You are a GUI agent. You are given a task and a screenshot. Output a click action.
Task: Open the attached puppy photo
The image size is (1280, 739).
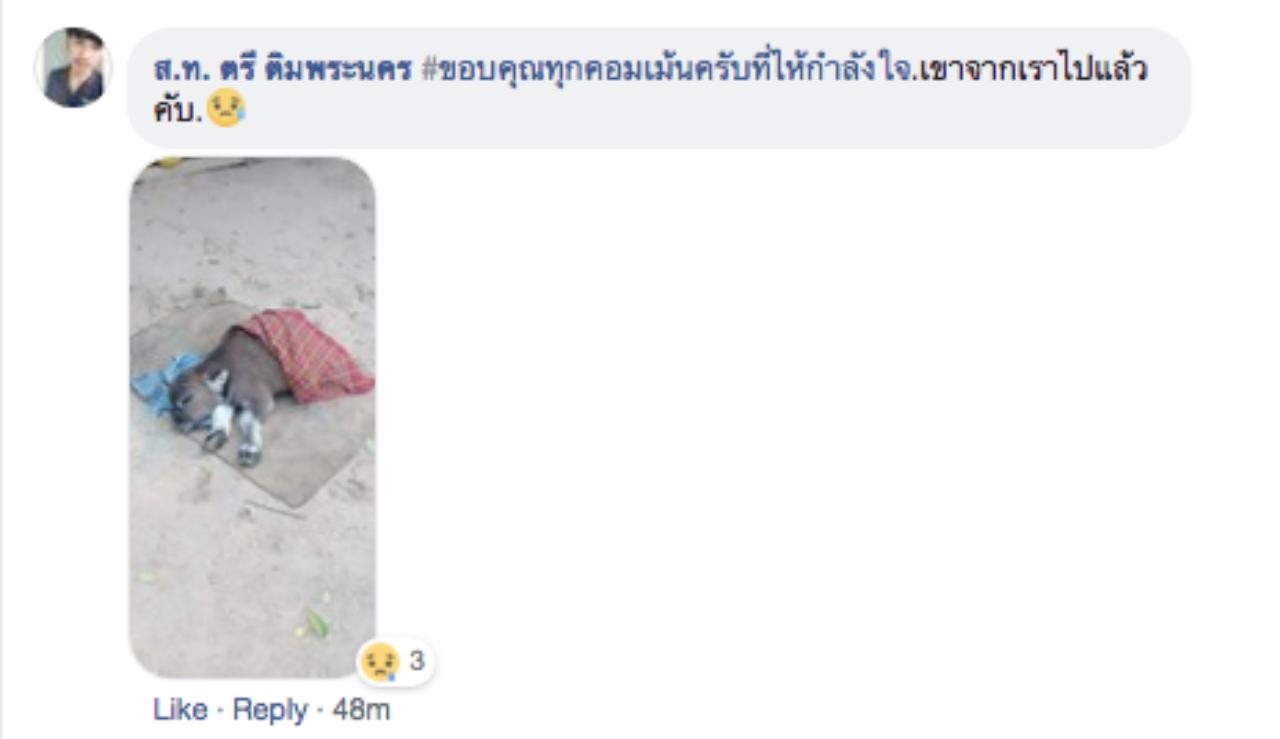pos(252,417)
